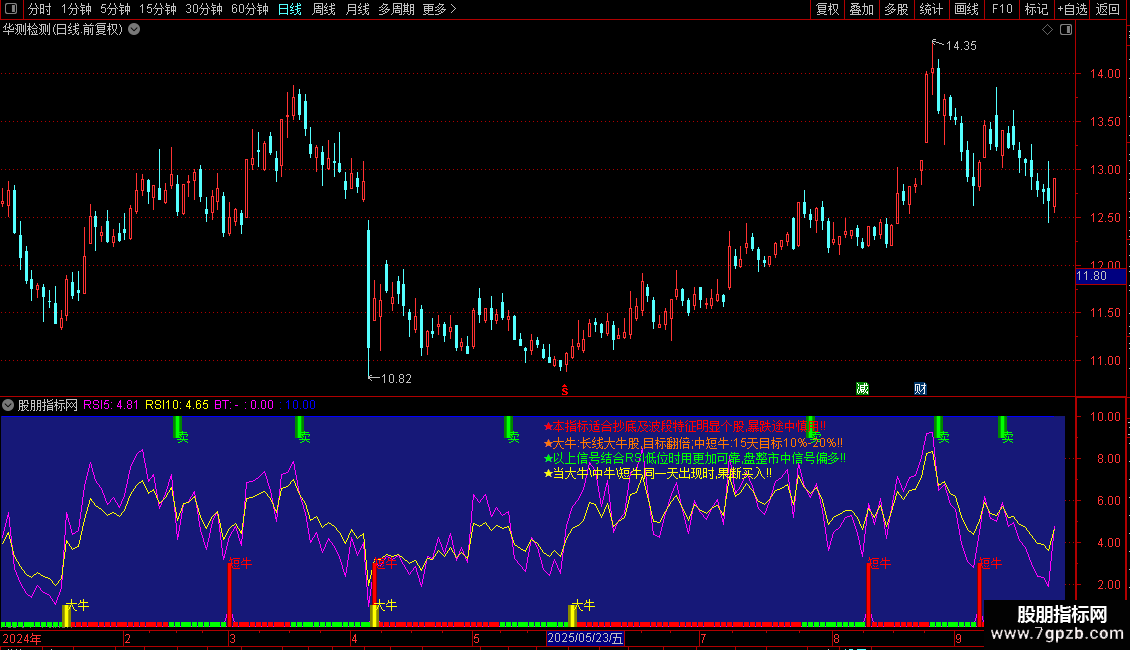Select the 1分钟 period tab
The width and height of the screenshot is (1130, 650).
click(x=76, y=9)
